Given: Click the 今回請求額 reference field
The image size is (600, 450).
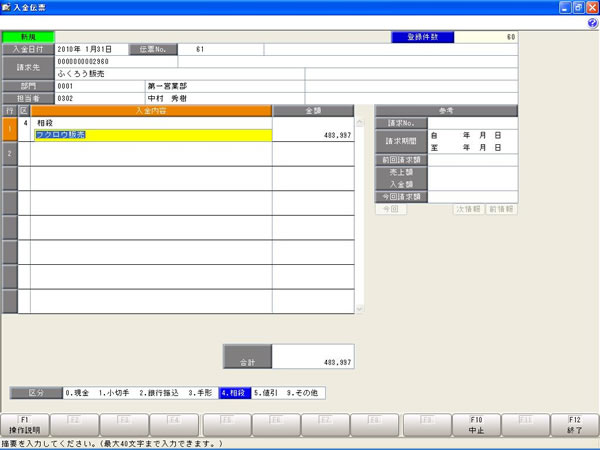Looking at the screenshot, I should click(473, 197).
